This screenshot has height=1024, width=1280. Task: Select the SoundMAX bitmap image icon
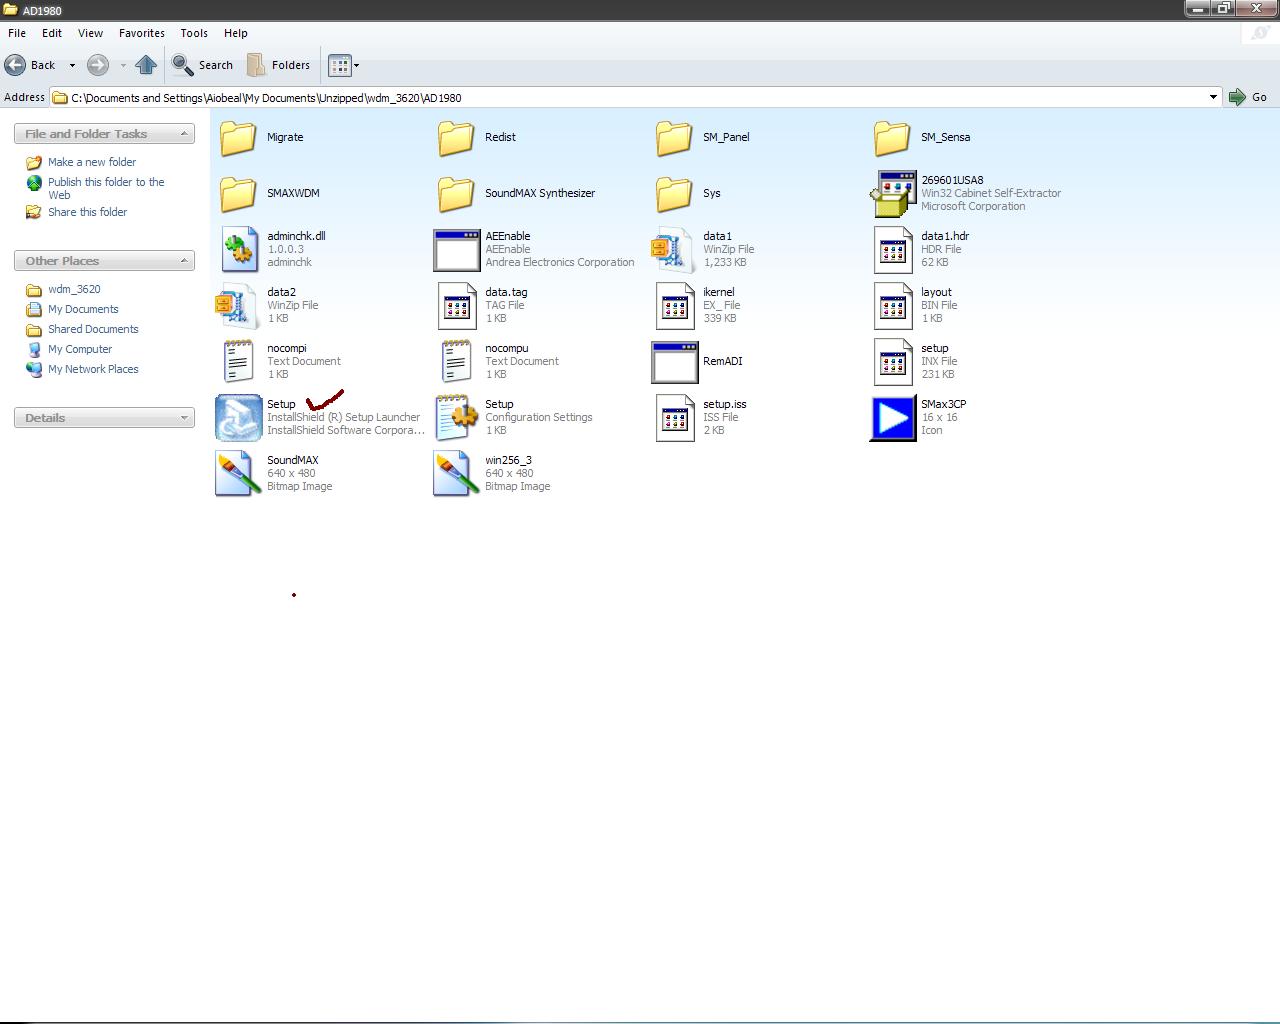click(239, 473)
